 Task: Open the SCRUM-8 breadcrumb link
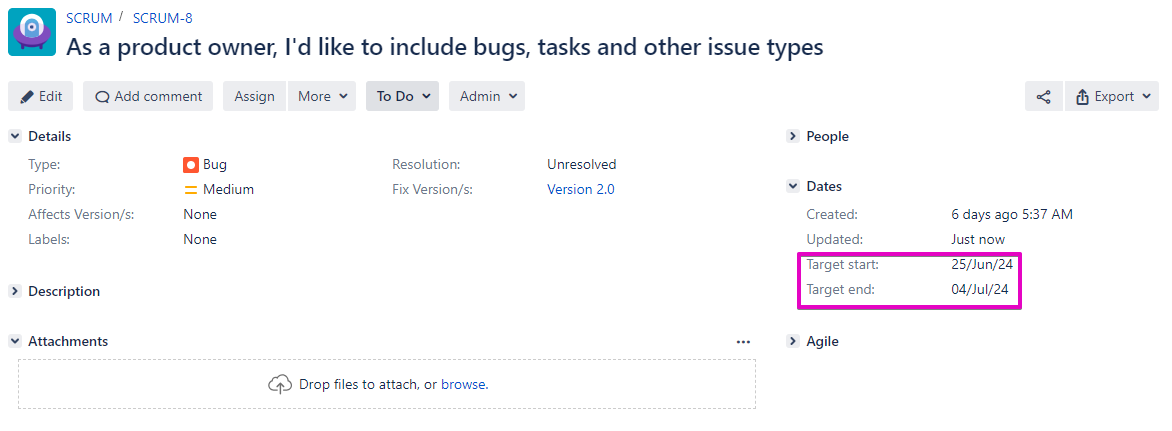click(162, 18)
